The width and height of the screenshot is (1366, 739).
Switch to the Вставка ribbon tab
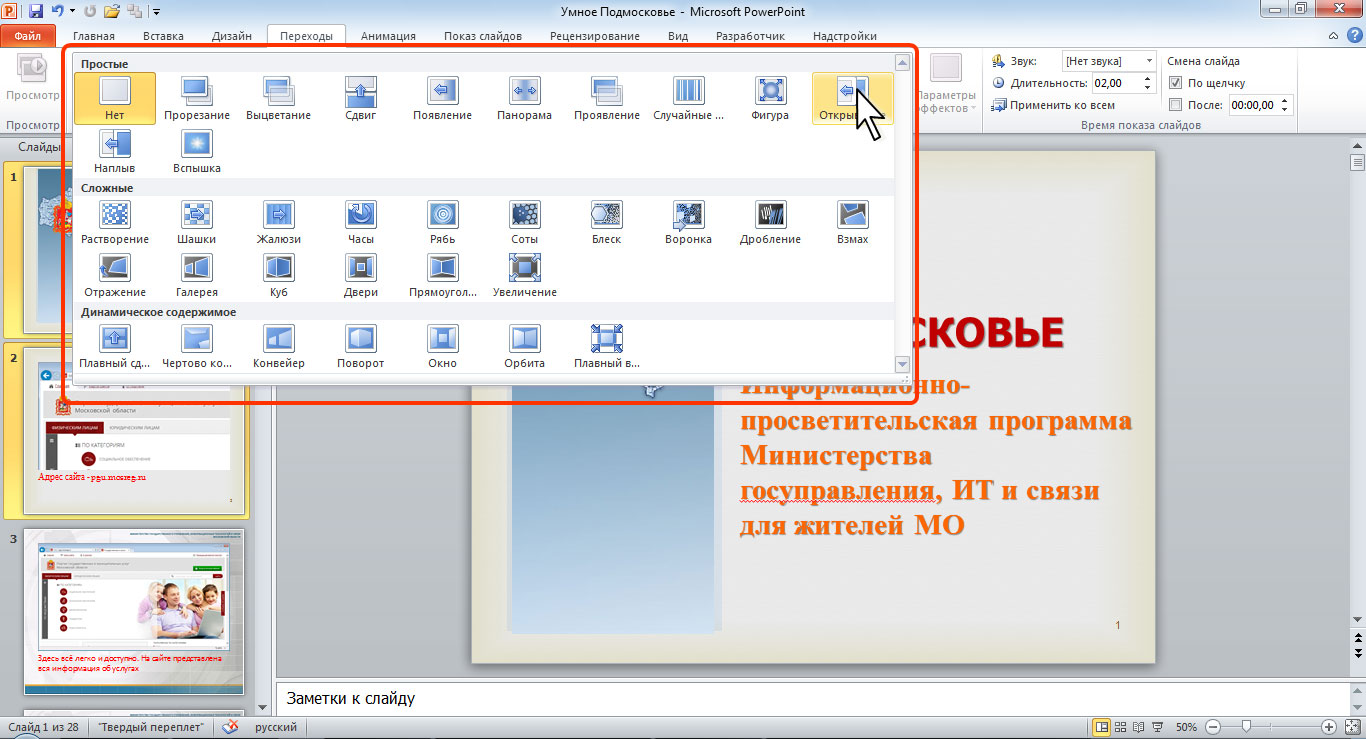pos(163,36)
